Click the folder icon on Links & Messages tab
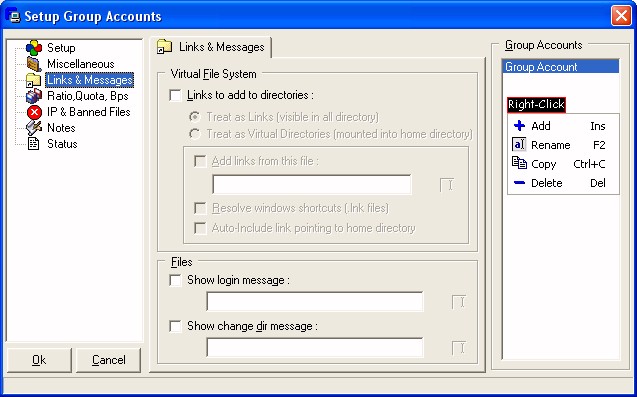 pos(165,47)
